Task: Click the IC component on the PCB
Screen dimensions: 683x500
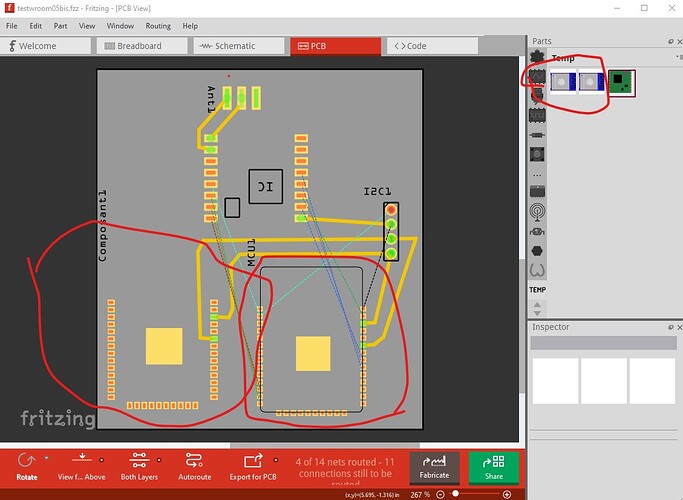Action: (266, 186)
